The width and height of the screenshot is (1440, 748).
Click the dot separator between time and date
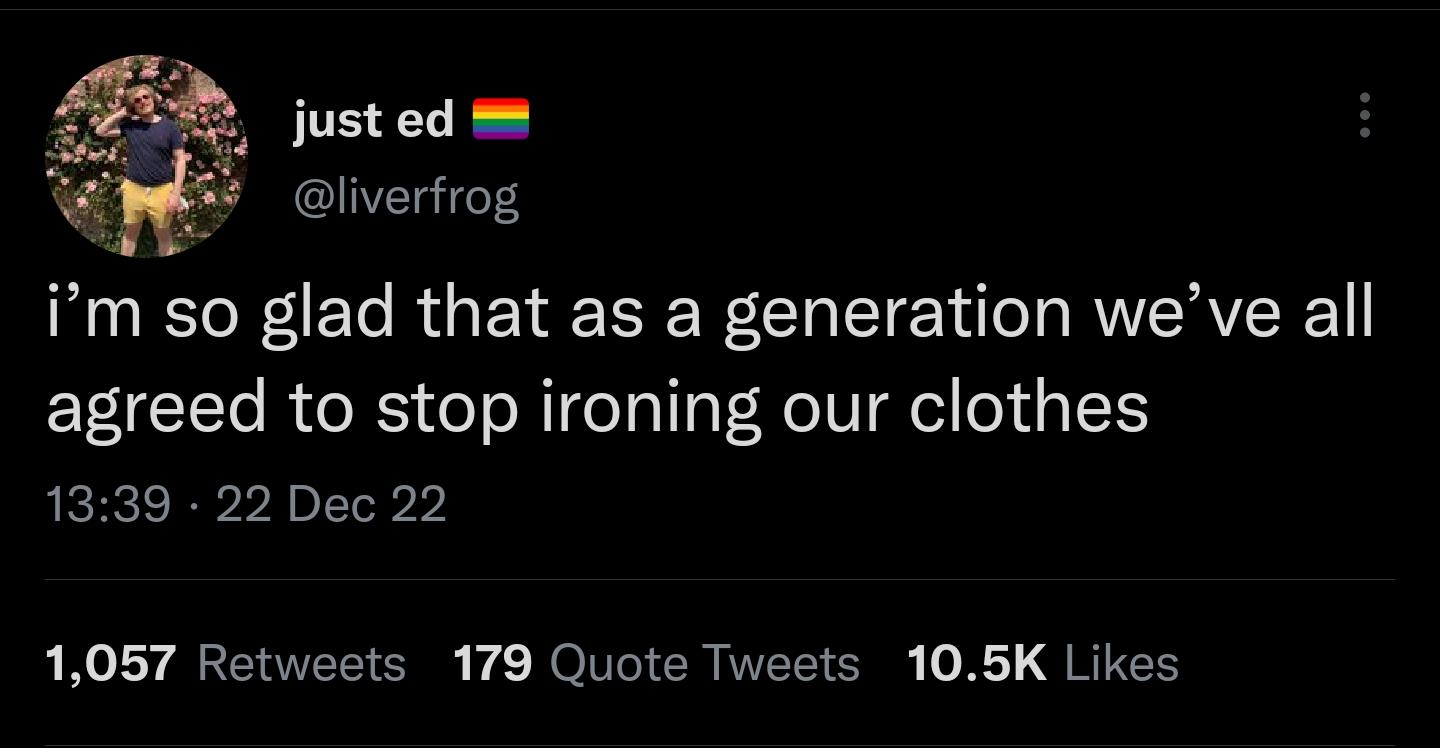point(193,503)
